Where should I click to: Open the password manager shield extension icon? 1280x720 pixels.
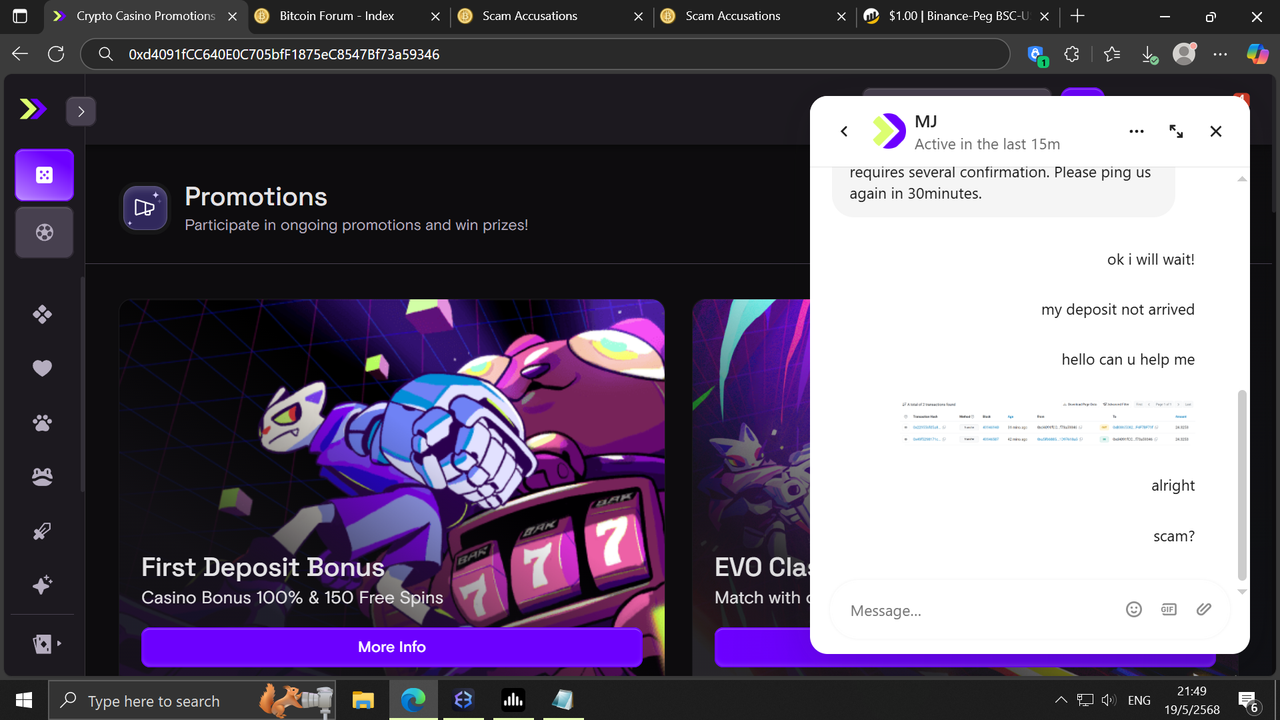[x=1037, y=55]
